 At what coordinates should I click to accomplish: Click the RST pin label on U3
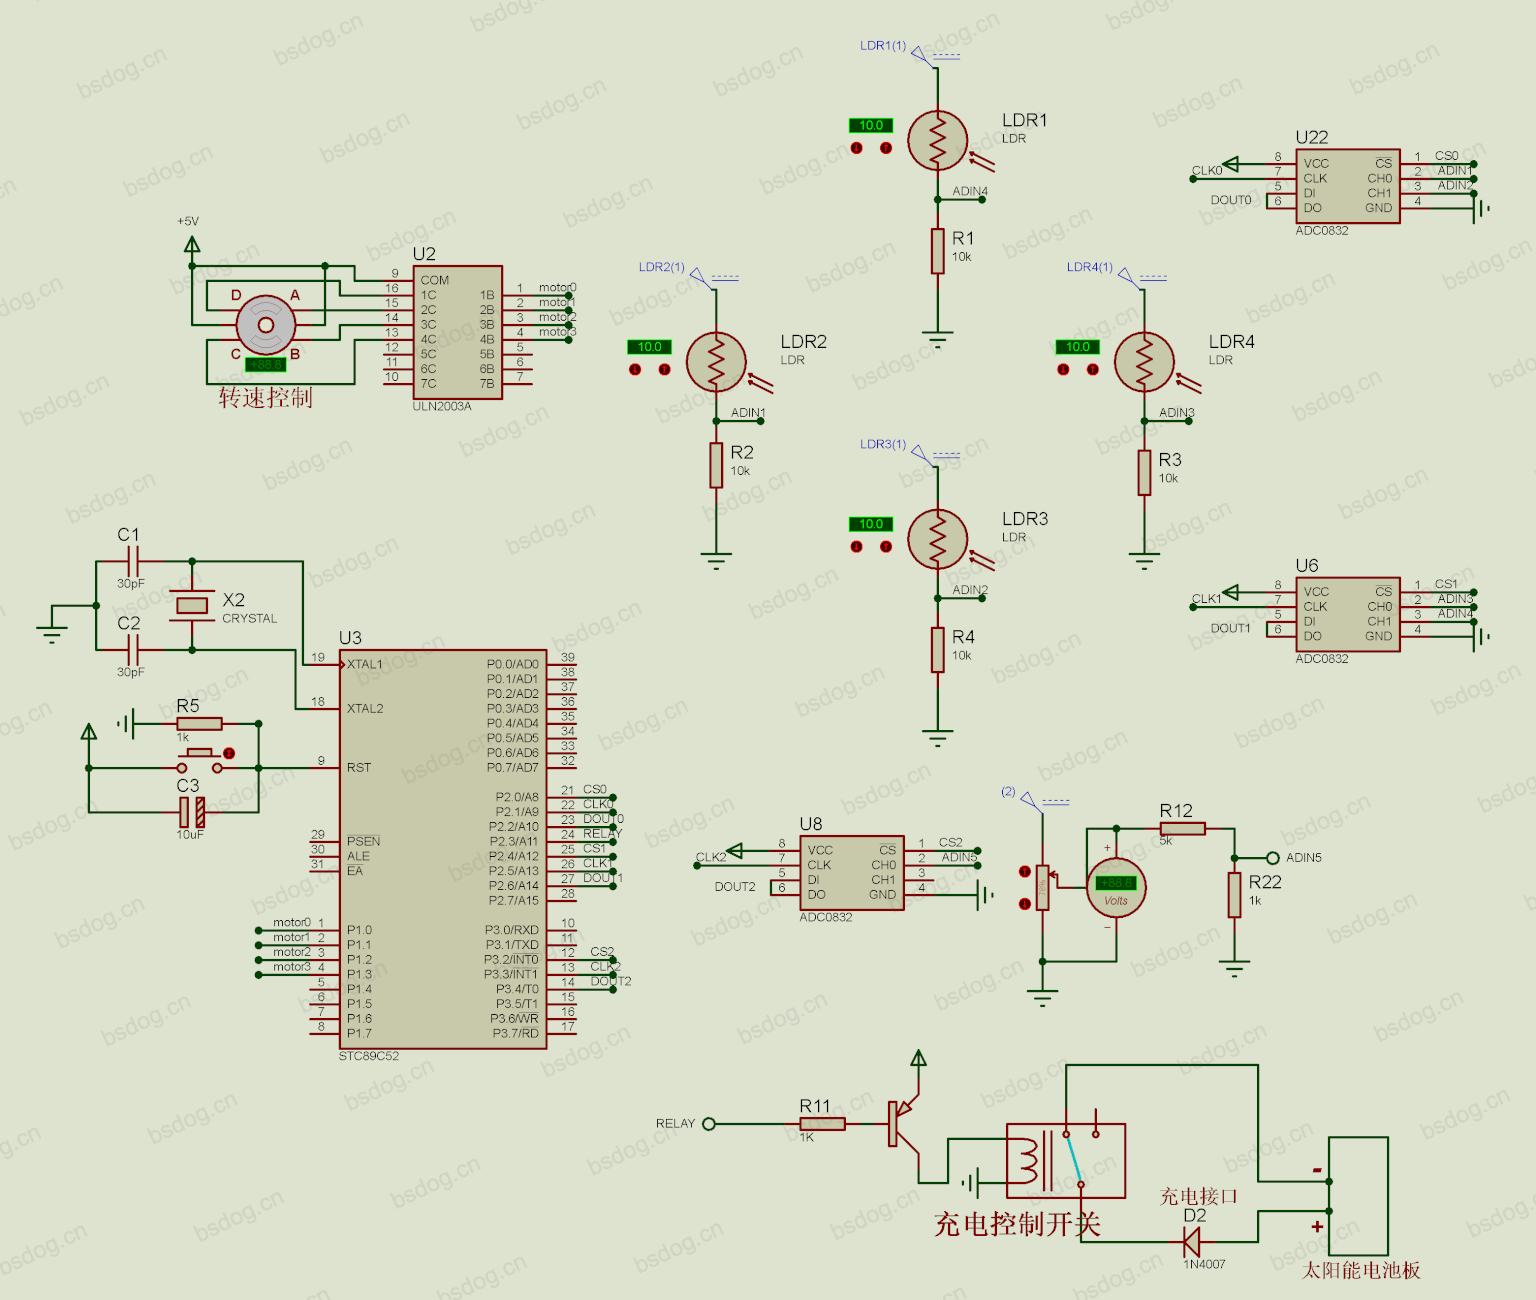[x=359, y=768]
